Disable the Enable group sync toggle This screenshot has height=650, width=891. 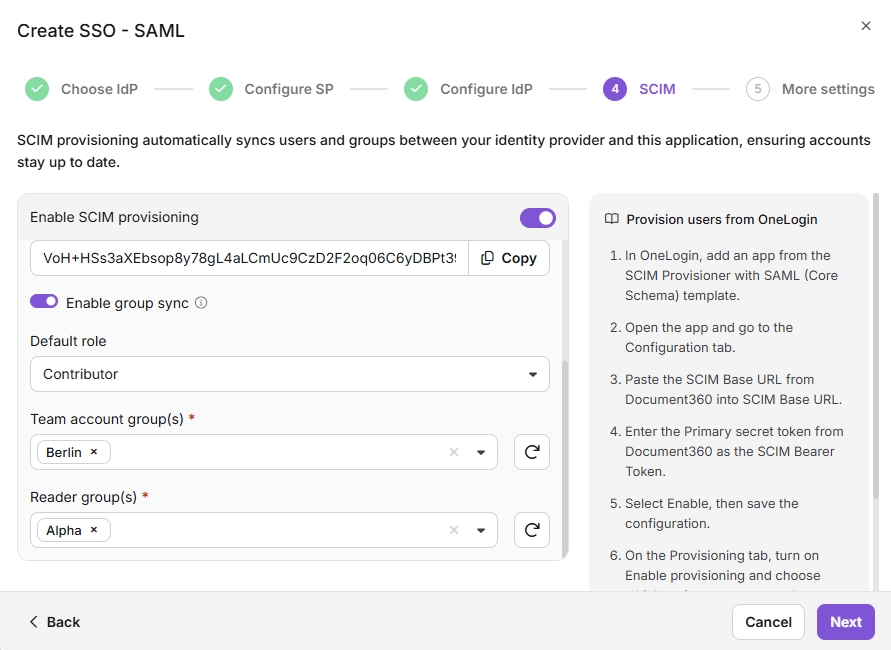[44, 301]
